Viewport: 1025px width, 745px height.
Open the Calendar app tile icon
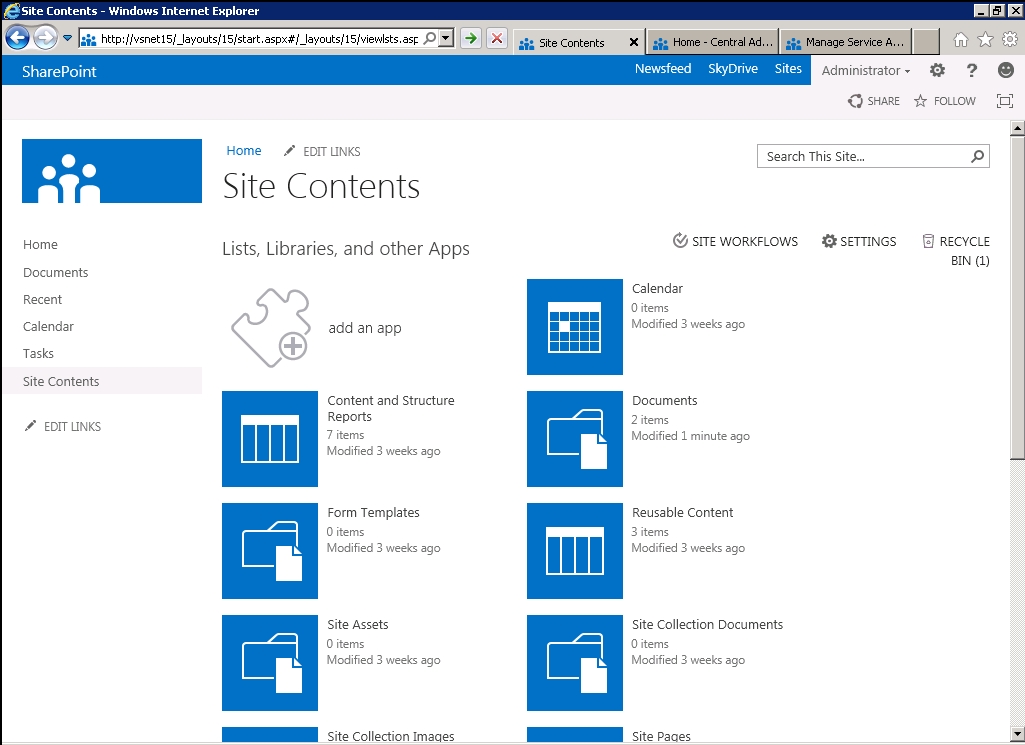(575, 327)
